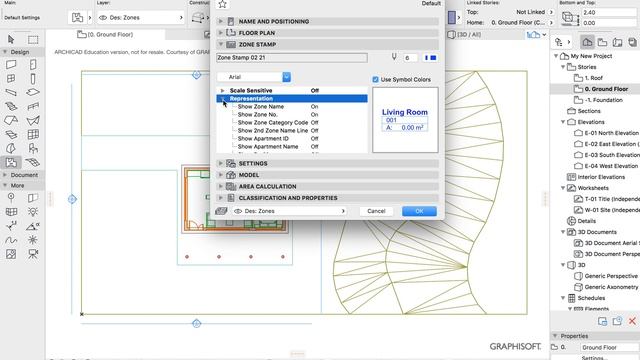Open the Layout Book tab in Navigator

(618, 42)
